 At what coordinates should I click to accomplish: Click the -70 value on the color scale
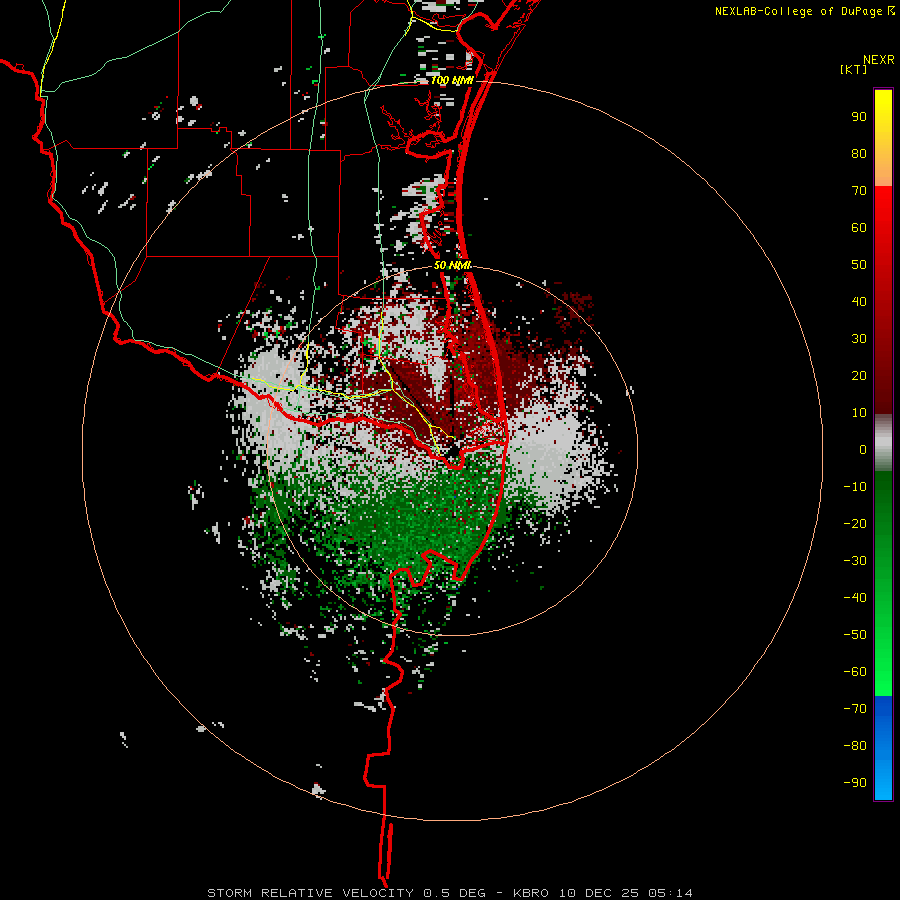(855, 709)
